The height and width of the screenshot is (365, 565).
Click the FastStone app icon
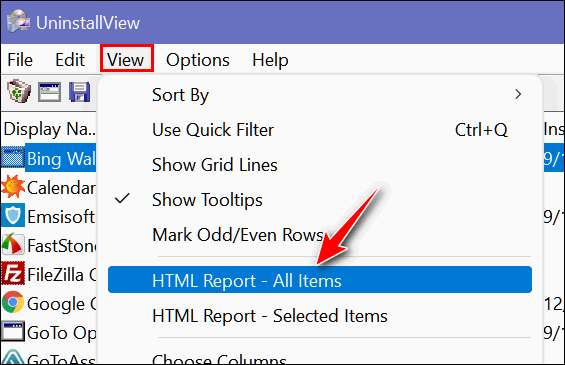tap(13, 245)
